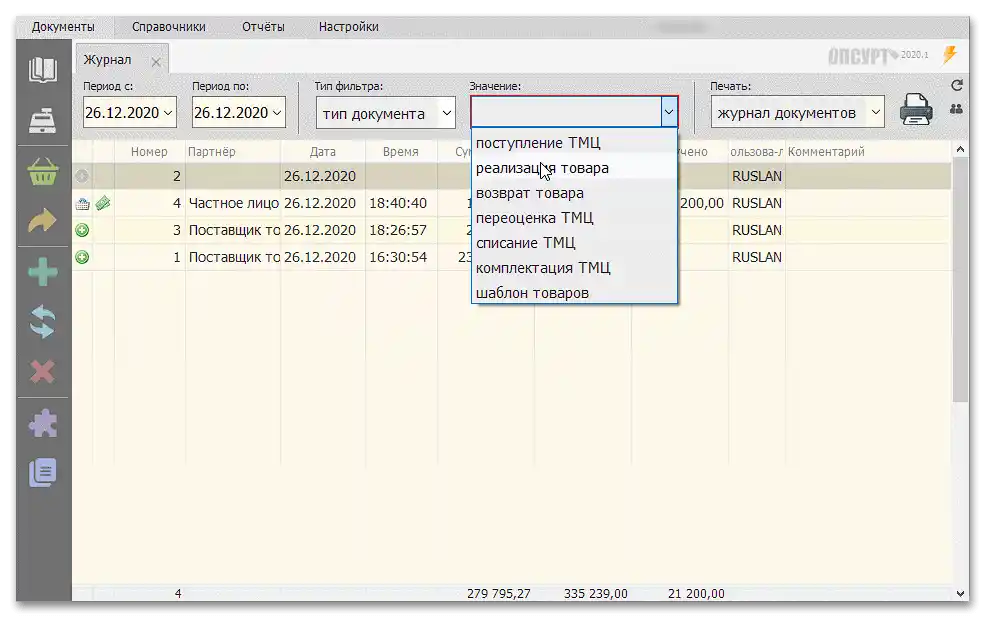Open the Период по date dropdown
The image size is (986, 618).
point(277,113)
